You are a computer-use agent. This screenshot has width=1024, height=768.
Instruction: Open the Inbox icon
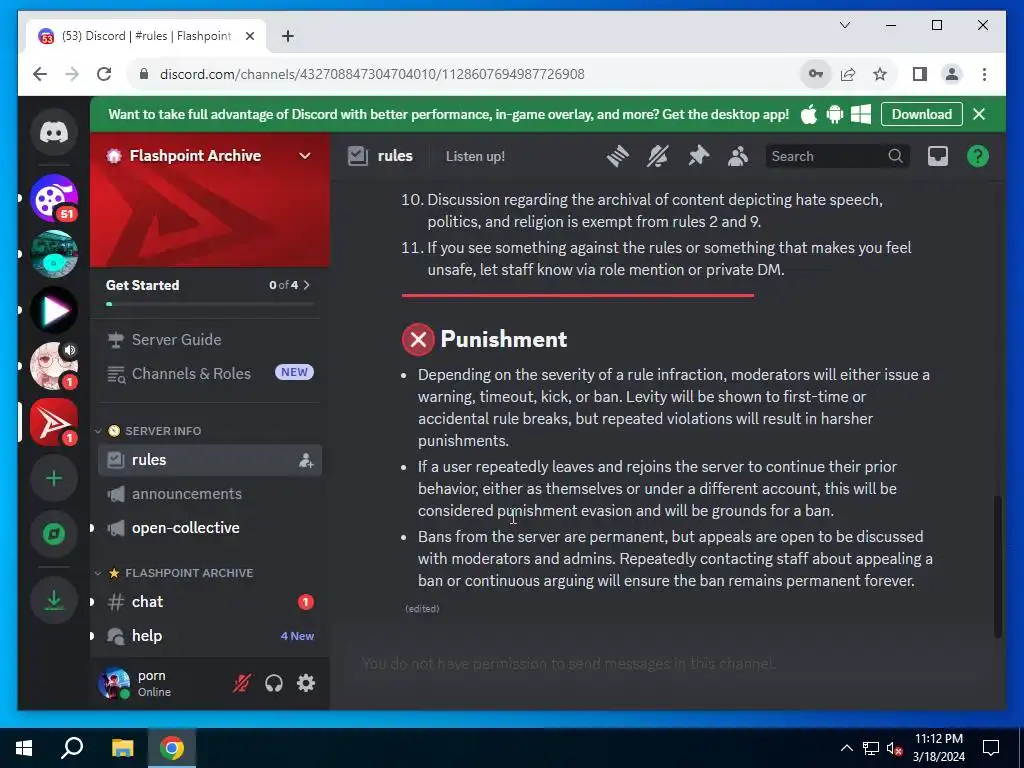938,156
